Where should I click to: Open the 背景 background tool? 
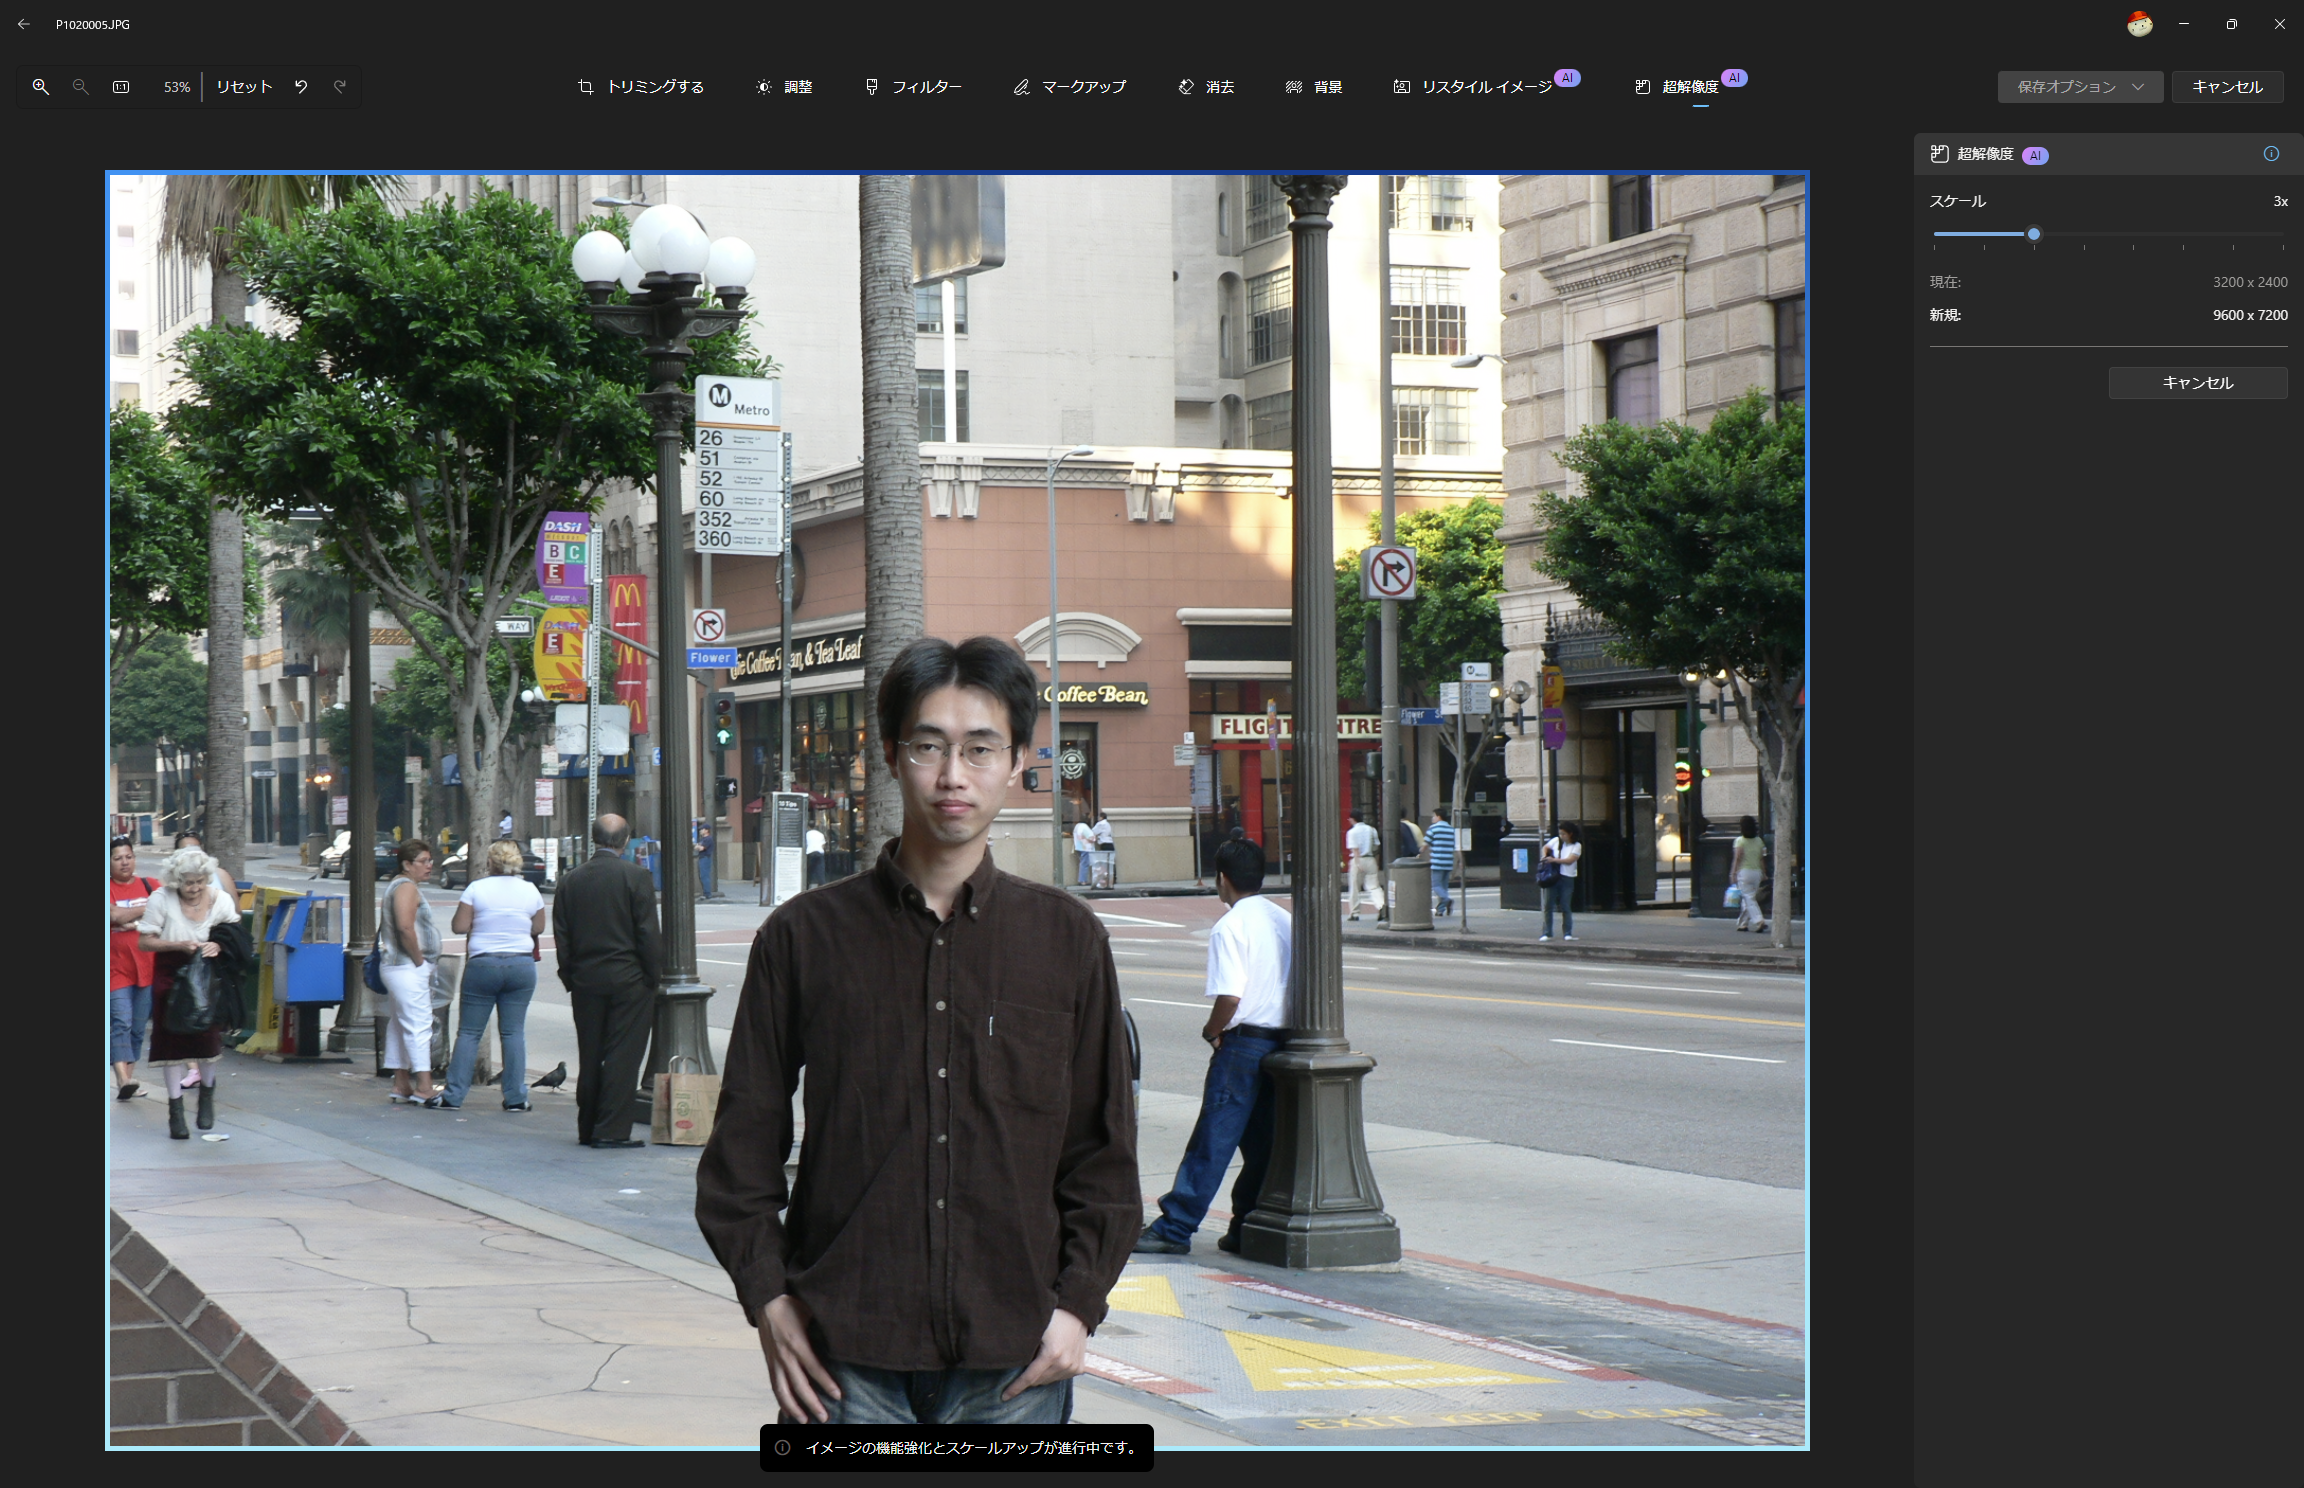(1314, 87)
